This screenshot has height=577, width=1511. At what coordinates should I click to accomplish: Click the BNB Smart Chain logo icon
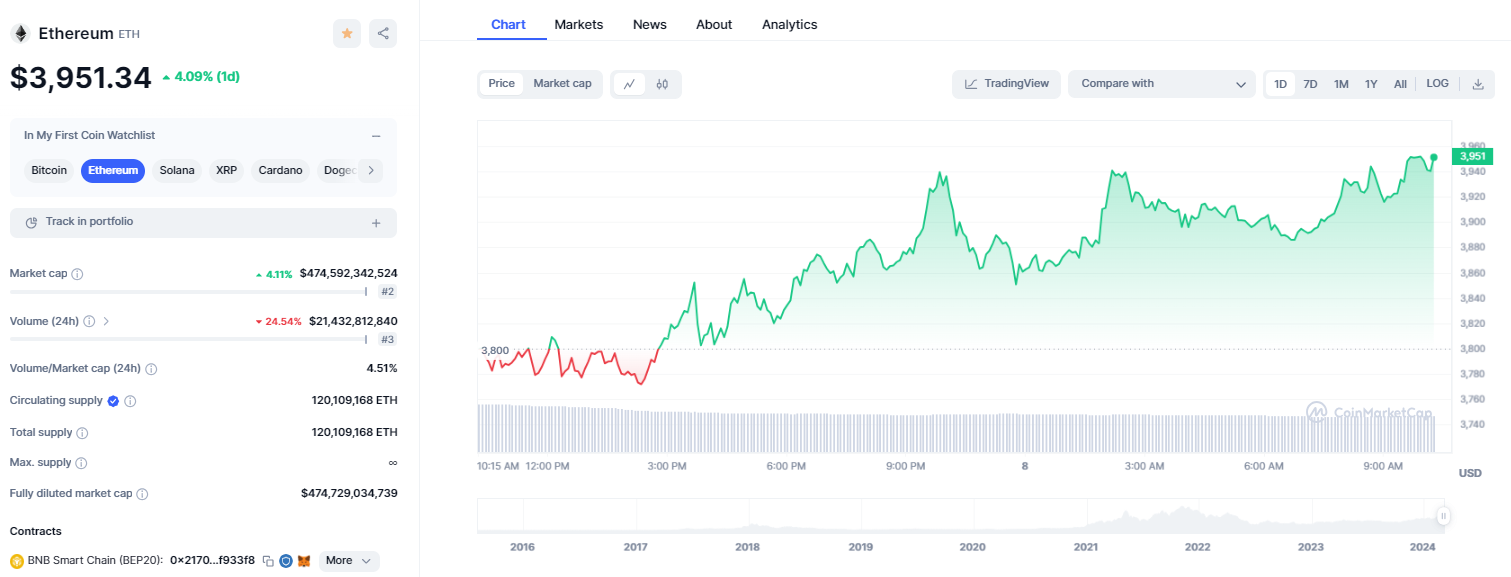17,561
